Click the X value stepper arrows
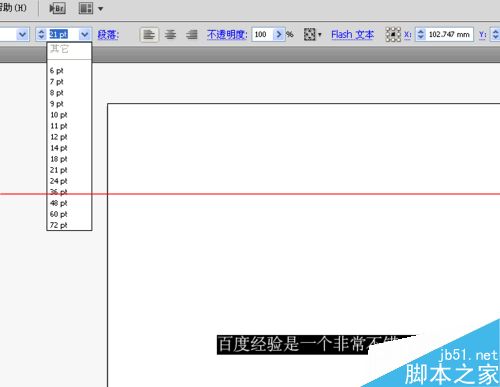 coord(421,34)
